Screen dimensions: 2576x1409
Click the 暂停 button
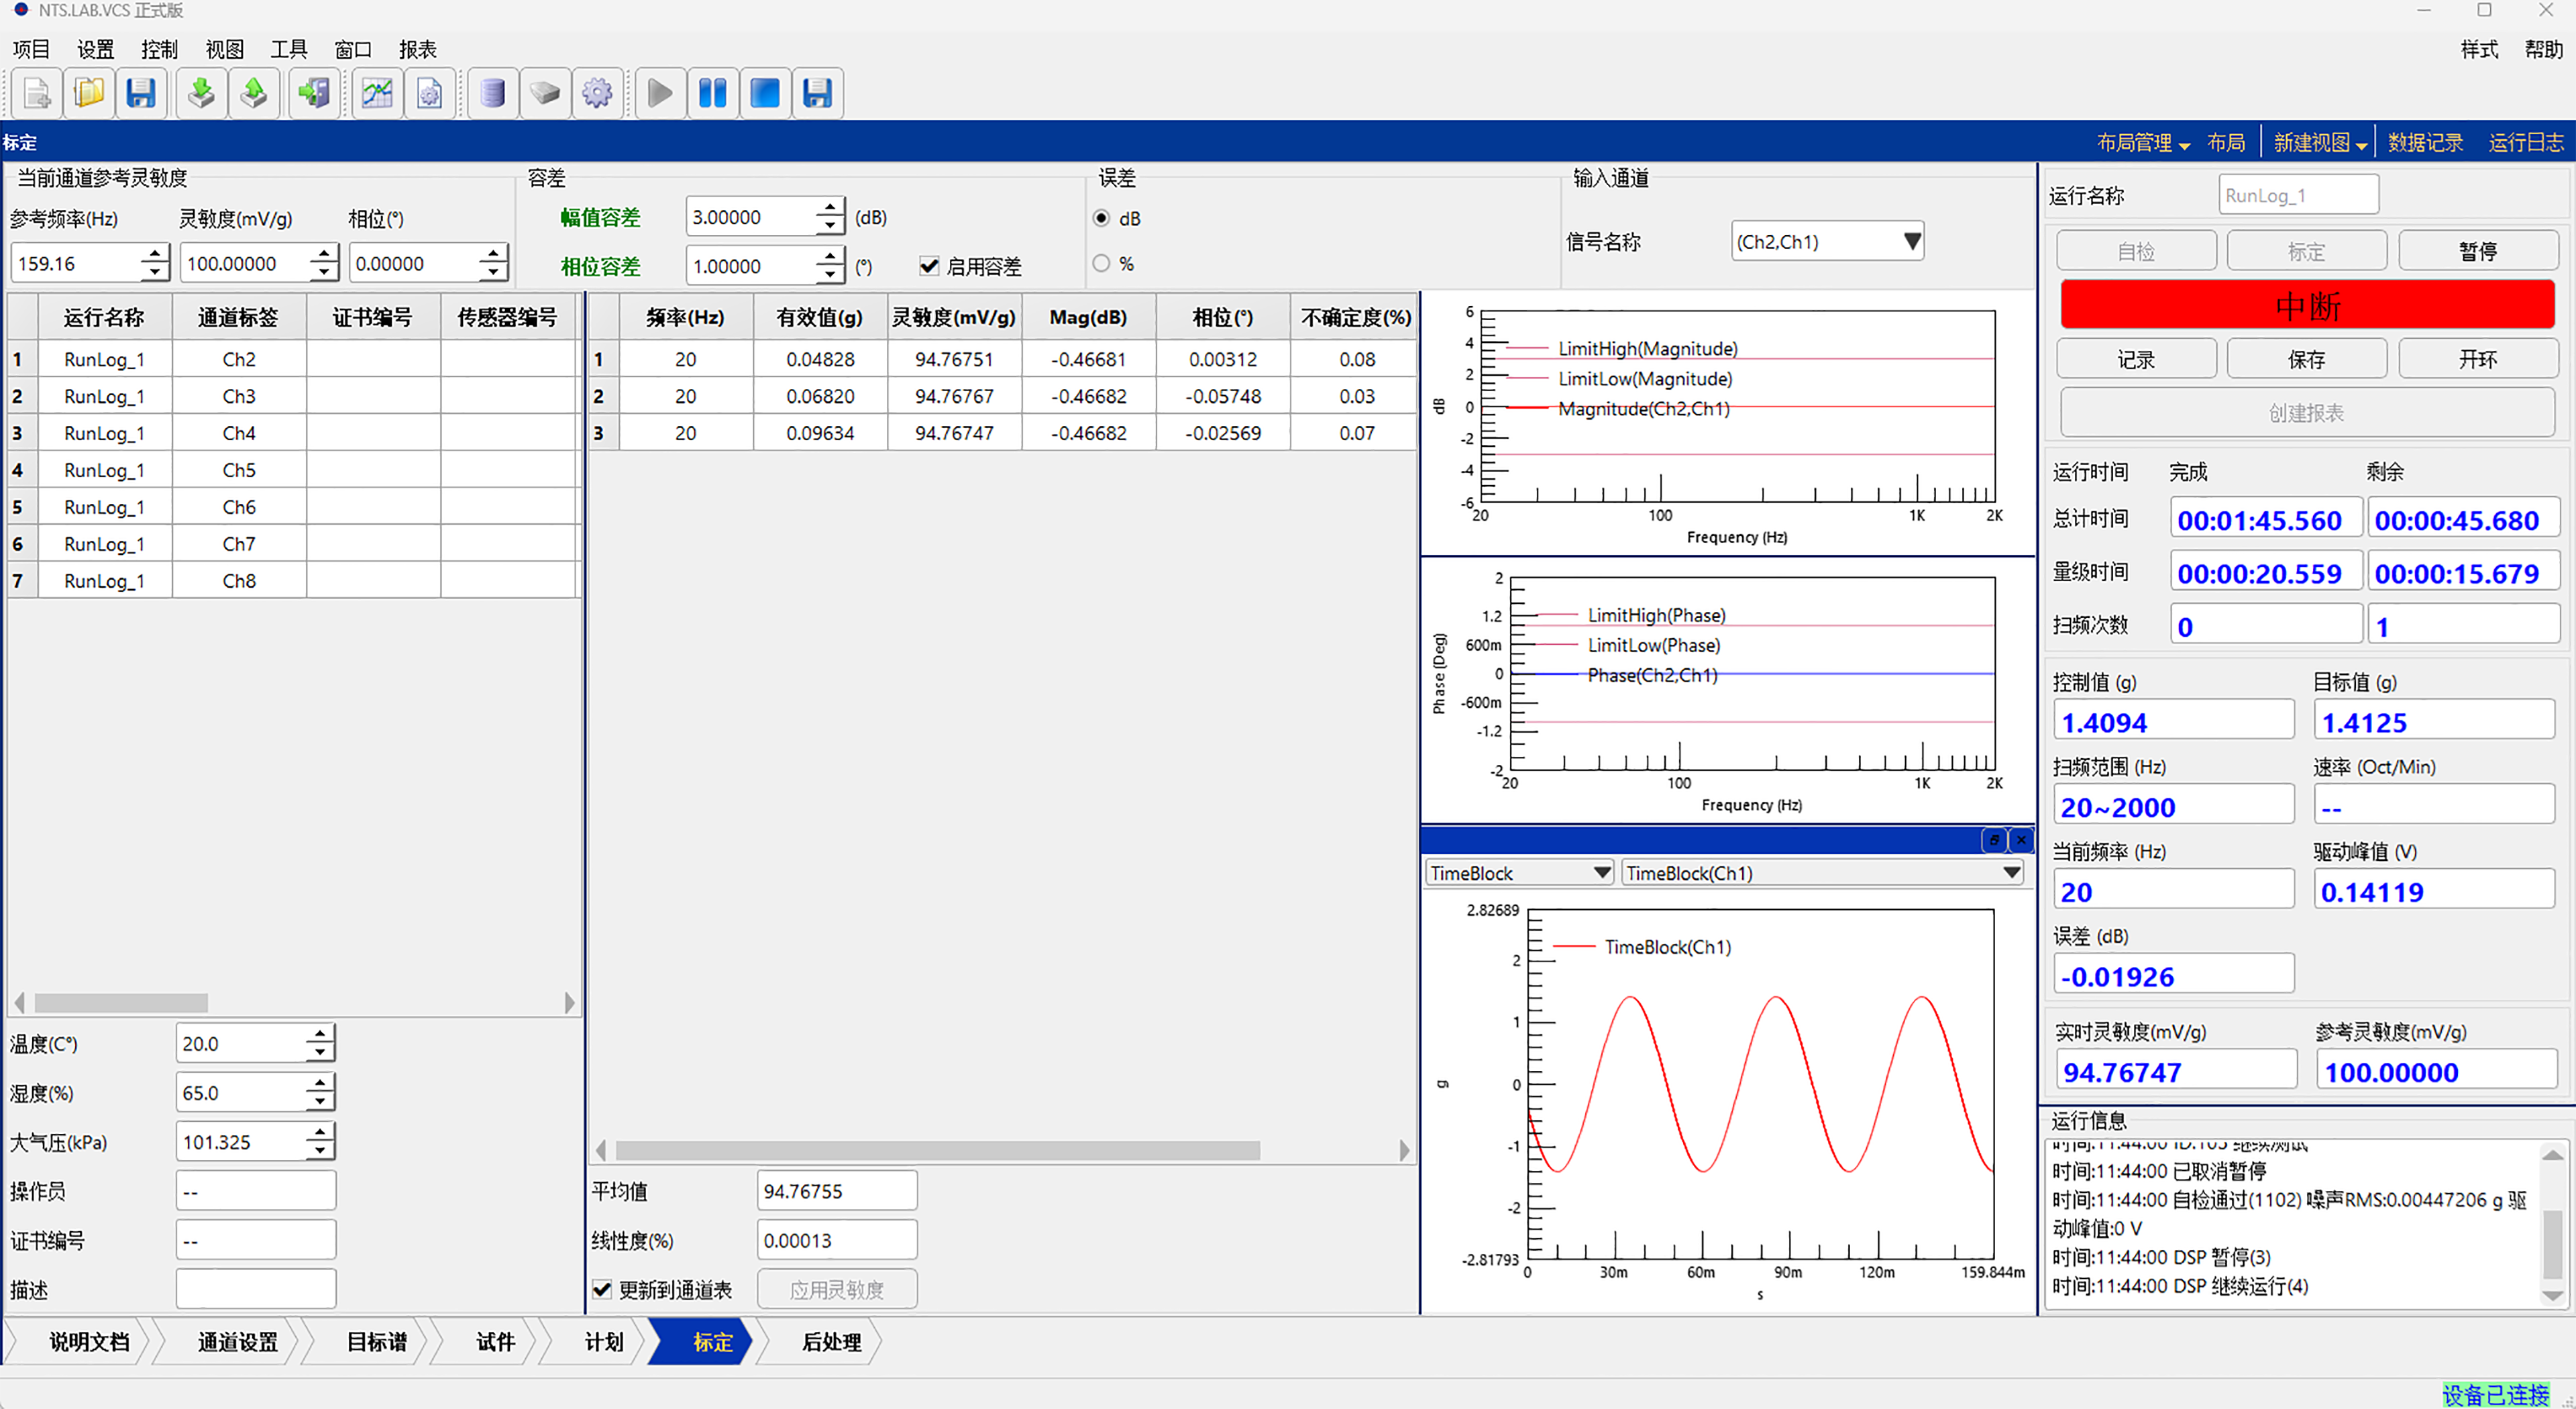point(2477,251)
